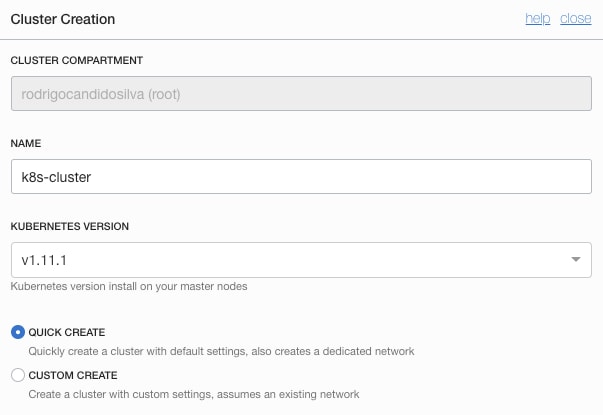Open the Kubernetes Version combo box
Screen dimensions: 603x415
(300, 260)
